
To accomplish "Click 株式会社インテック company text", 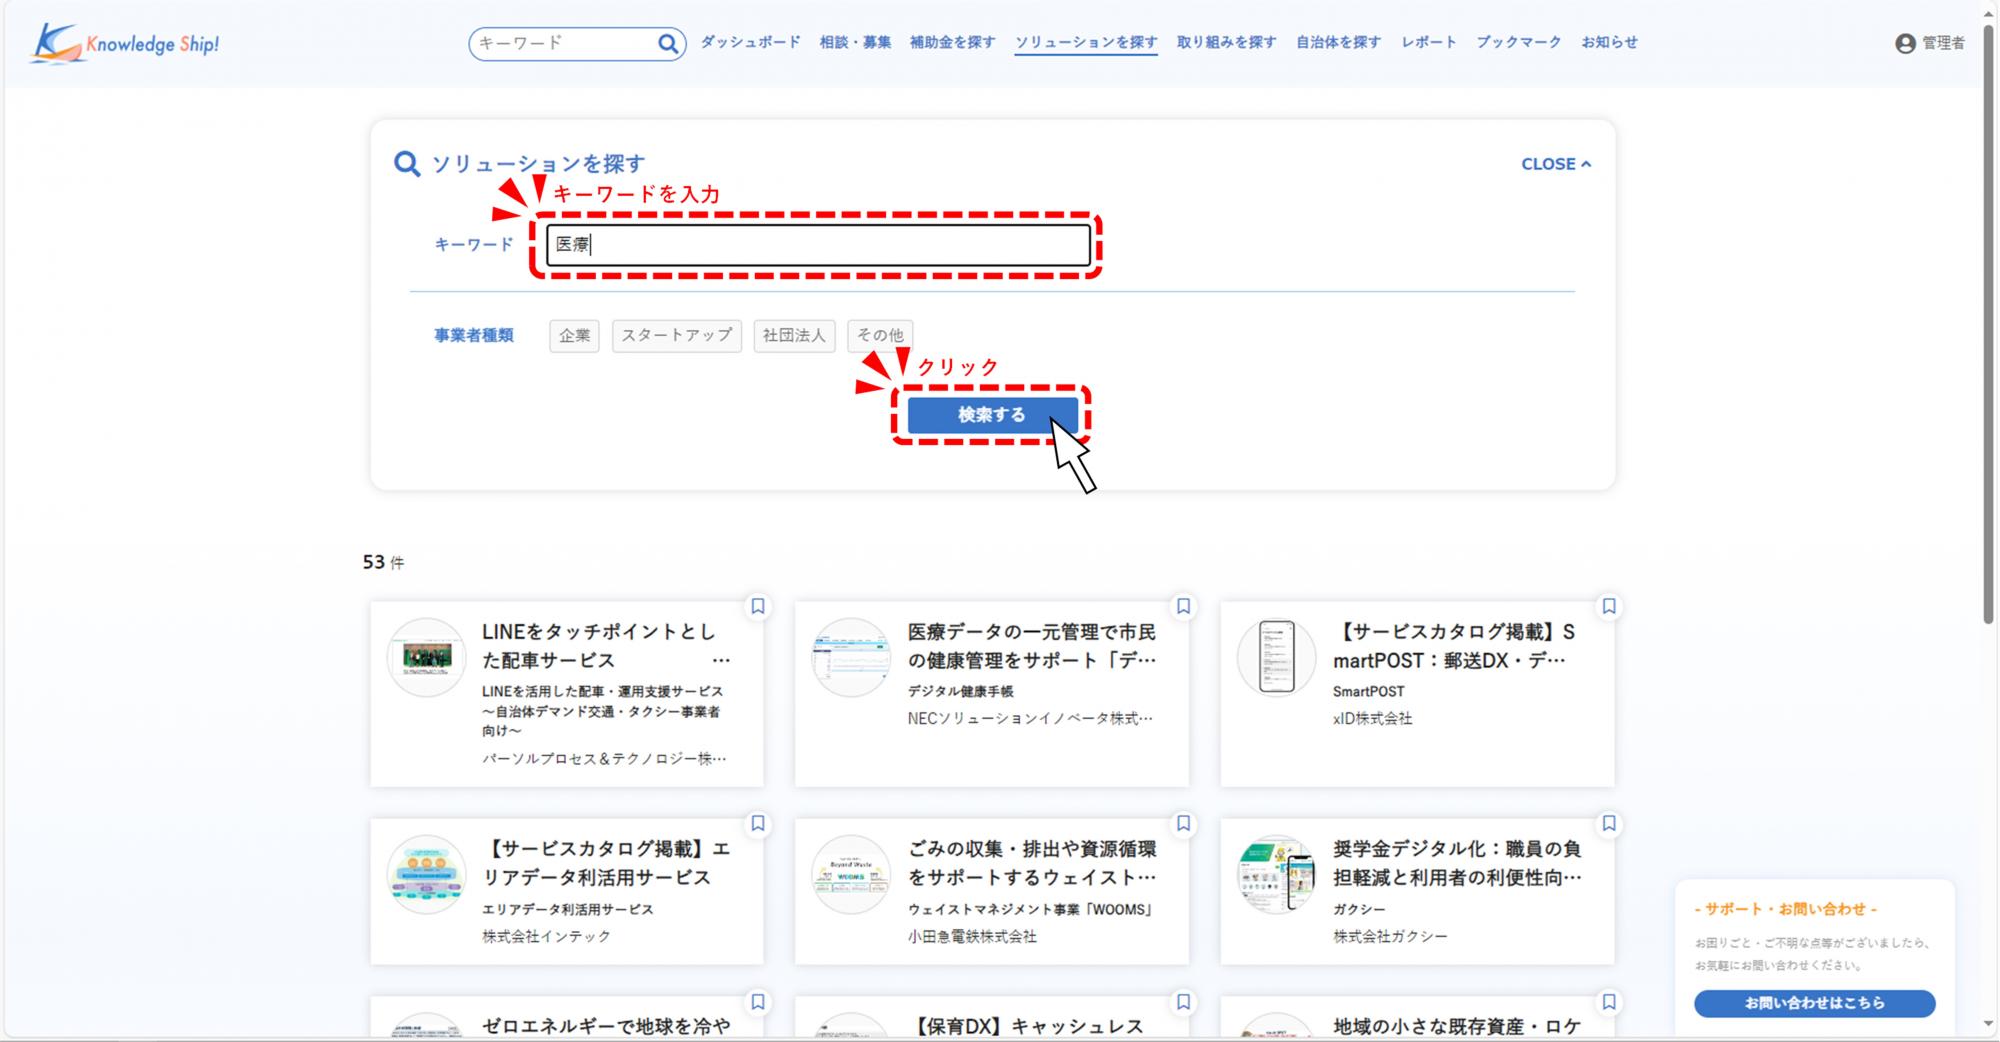I will (x=546, y=936).
